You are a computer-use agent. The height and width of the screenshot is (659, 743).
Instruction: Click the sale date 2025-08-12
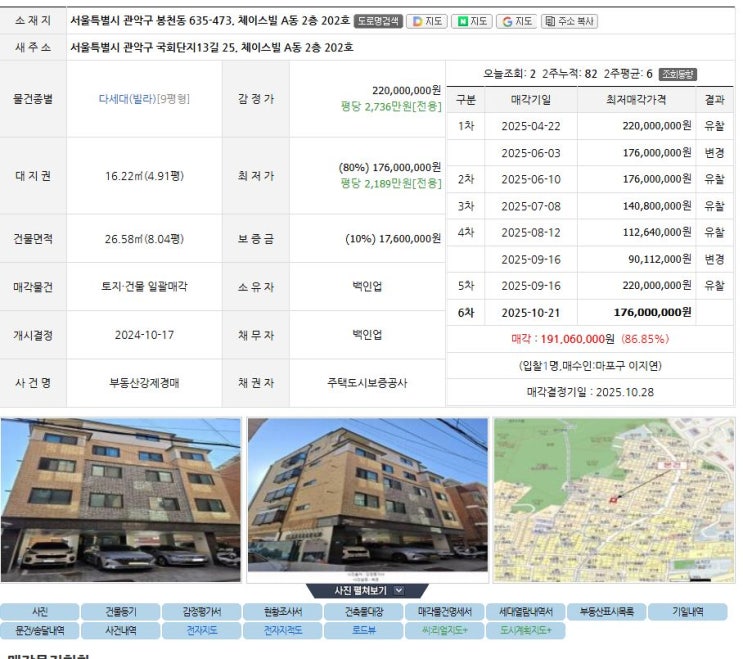click(x=531, y=233)
